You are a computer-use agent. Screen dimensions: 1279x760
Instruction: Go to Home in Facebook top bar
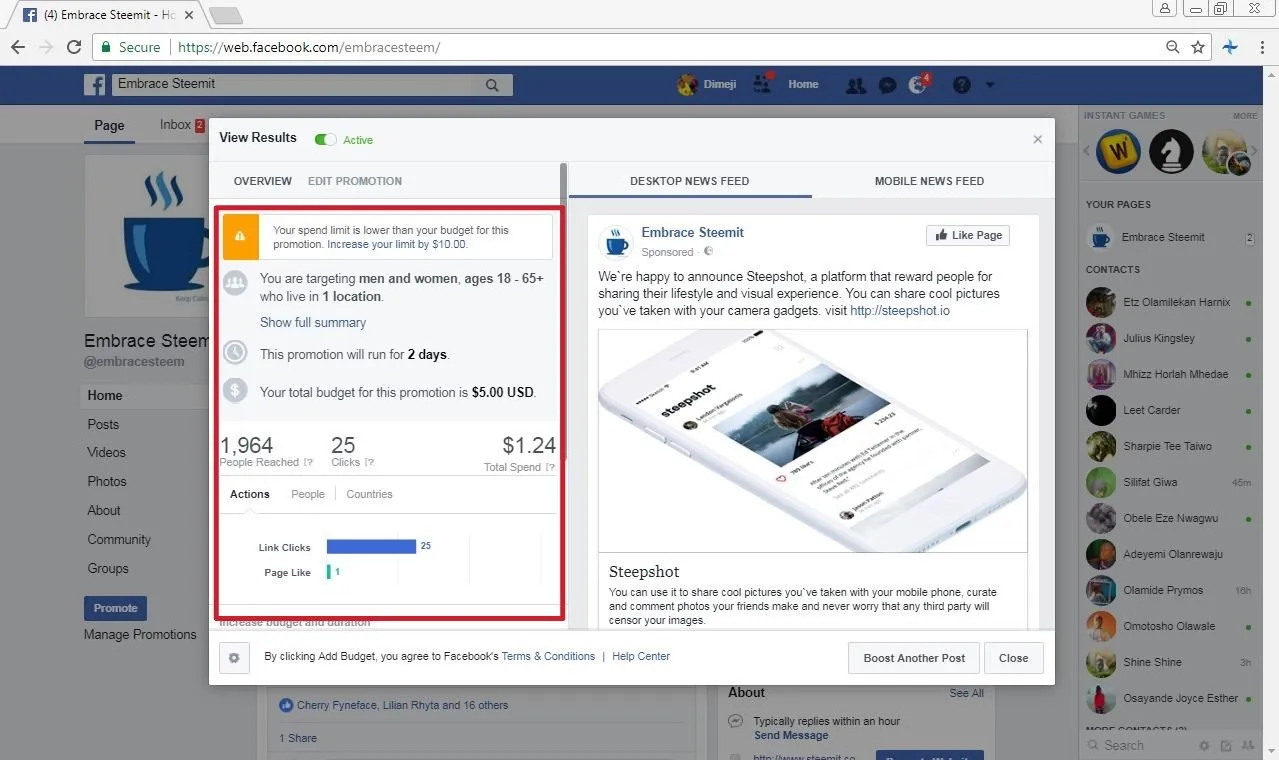click(803, 85)
